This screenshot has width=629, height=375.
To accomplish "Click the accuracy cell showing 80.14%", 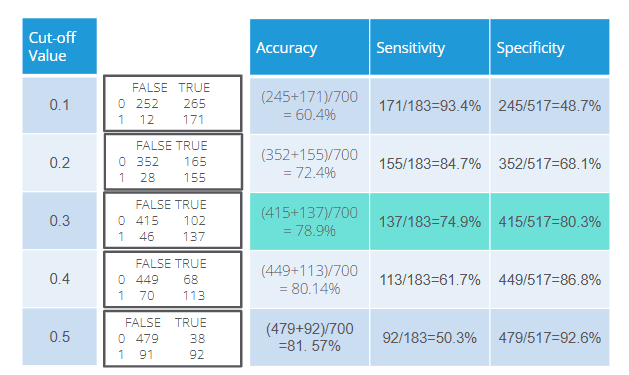I will pyautogui.click(x=309, y=280).
